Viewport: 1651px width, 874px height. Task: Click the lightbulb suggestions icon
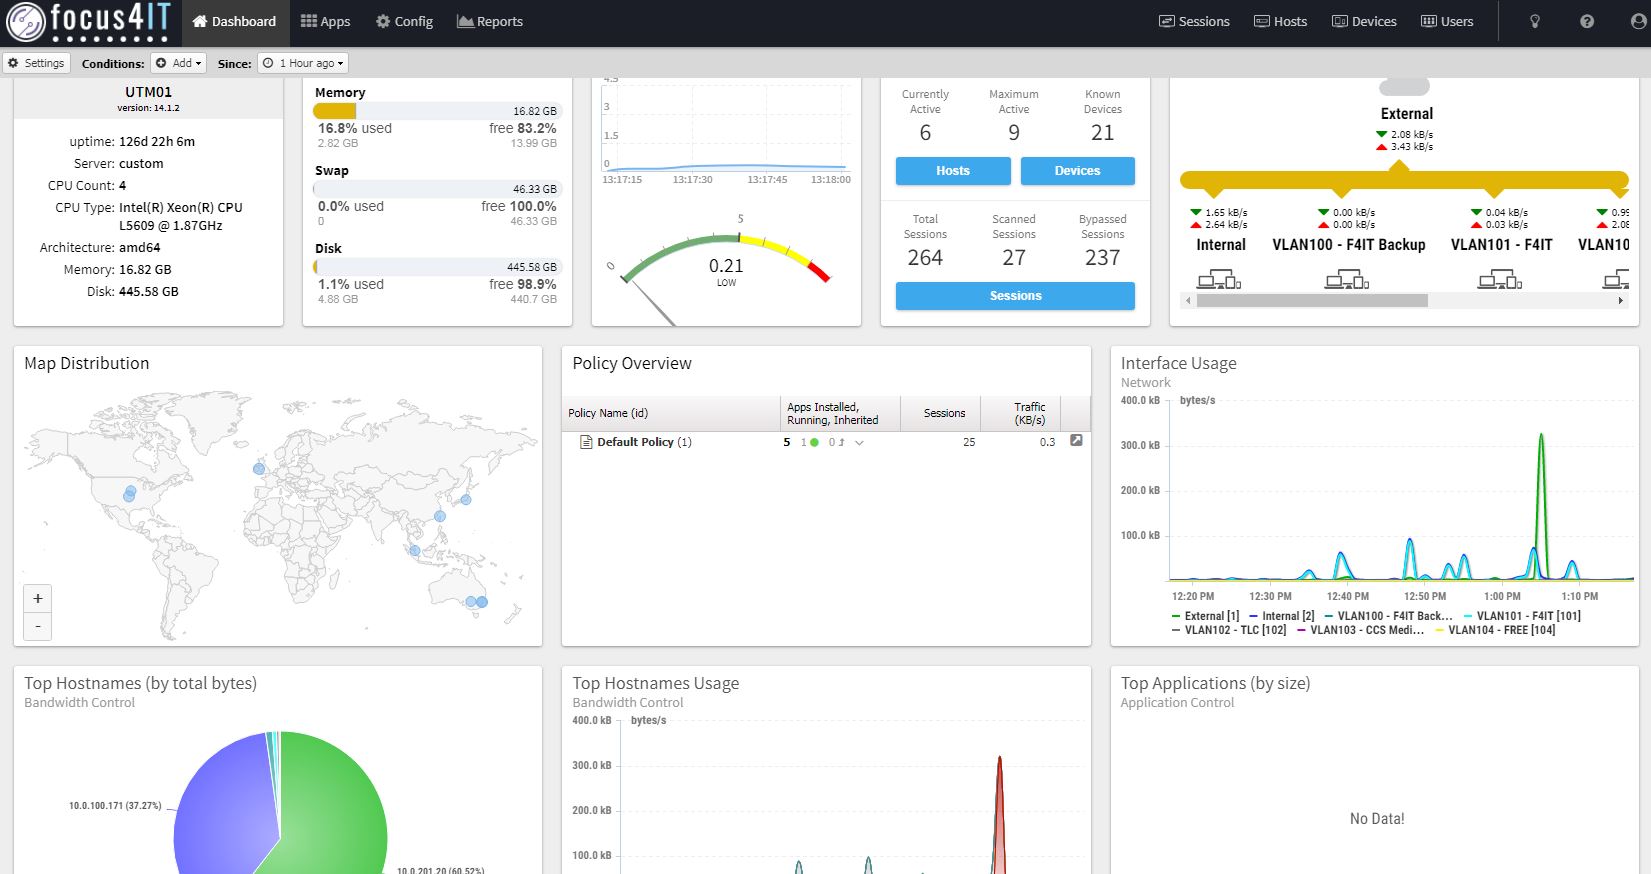(1535, 22)
